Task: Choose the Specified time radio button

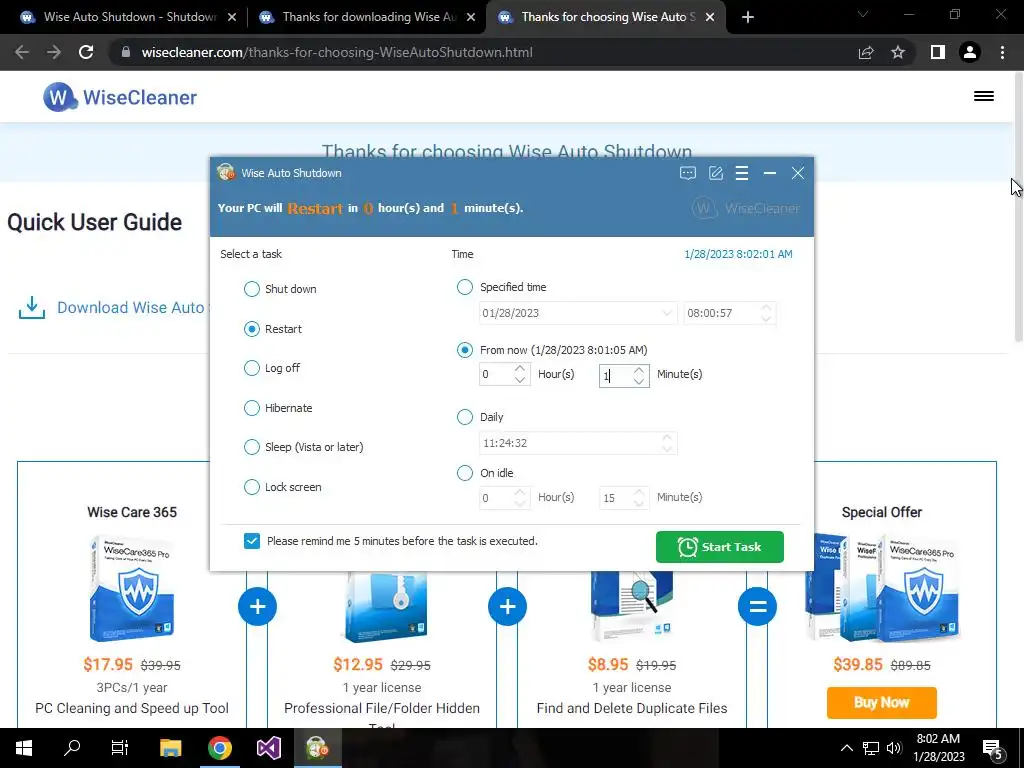Action: click(x=464, y=287)
